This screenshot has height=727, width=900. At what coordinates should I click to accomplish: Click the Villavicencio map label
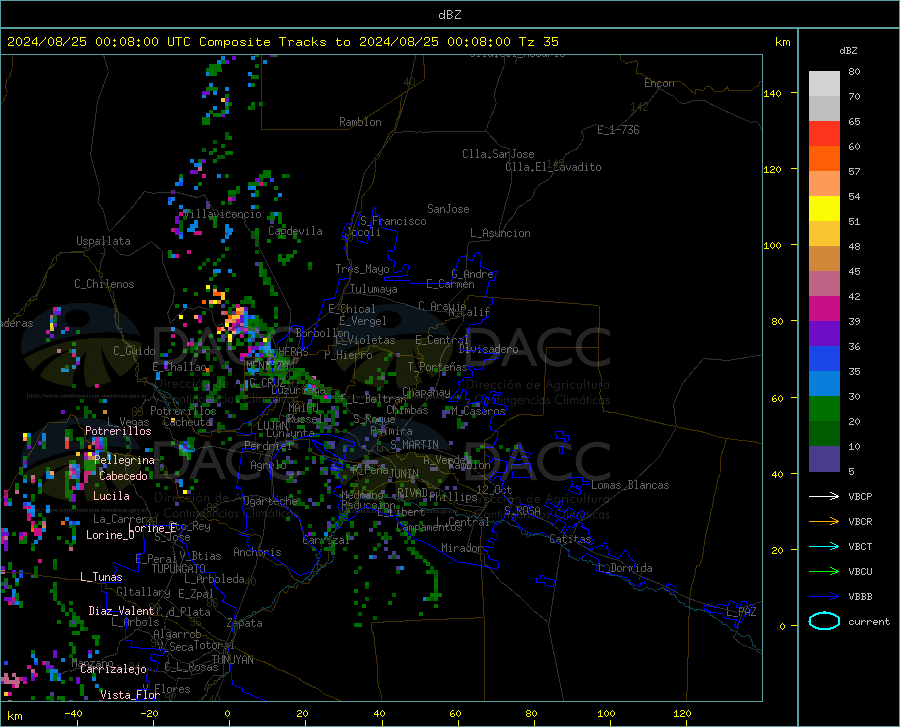(222, 214)
